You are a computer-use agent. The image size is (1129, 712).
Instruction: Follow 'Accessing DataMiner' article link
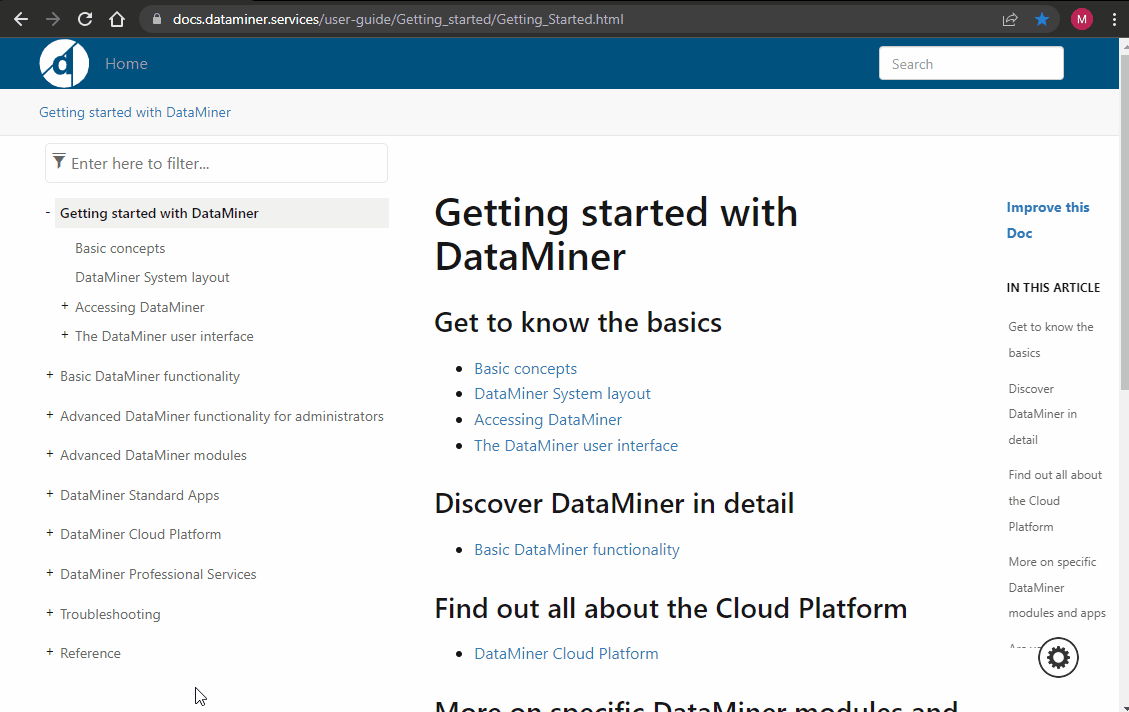[548, 420]
